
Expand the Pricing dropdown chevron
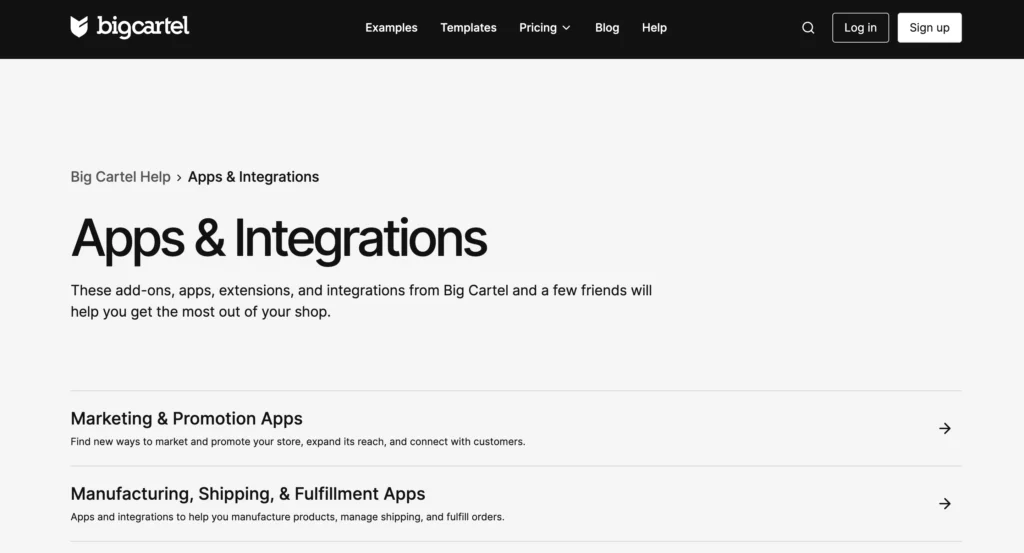566,27
